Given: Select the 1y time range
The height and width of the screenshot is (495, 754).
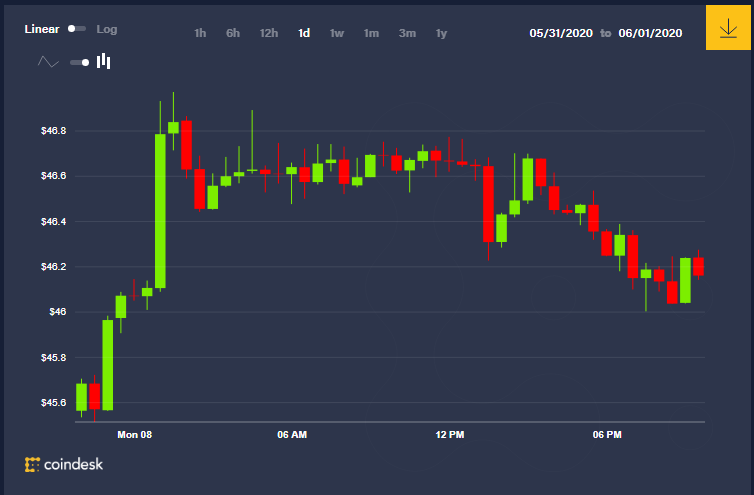Looking at the screenshot, I should coord(441,33).
